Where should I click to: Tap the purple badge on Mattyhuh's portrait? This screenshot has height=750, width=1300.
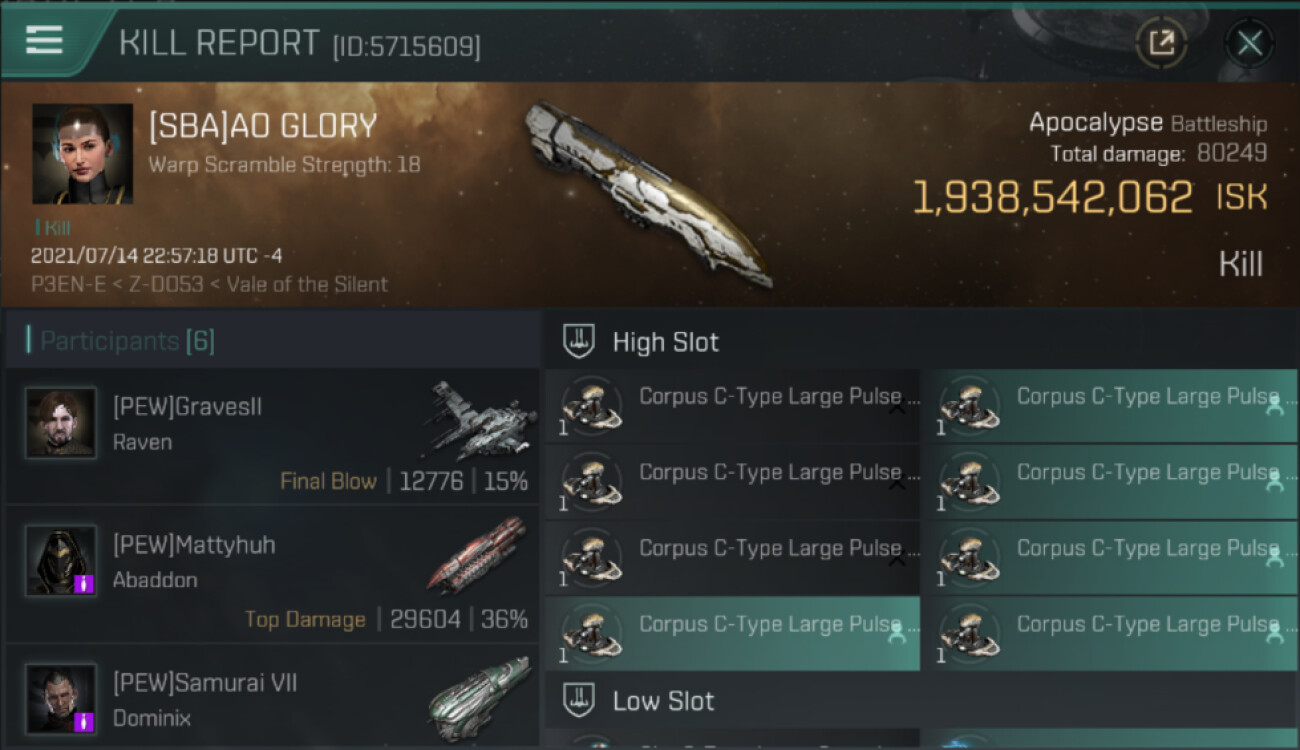(84, 583)
